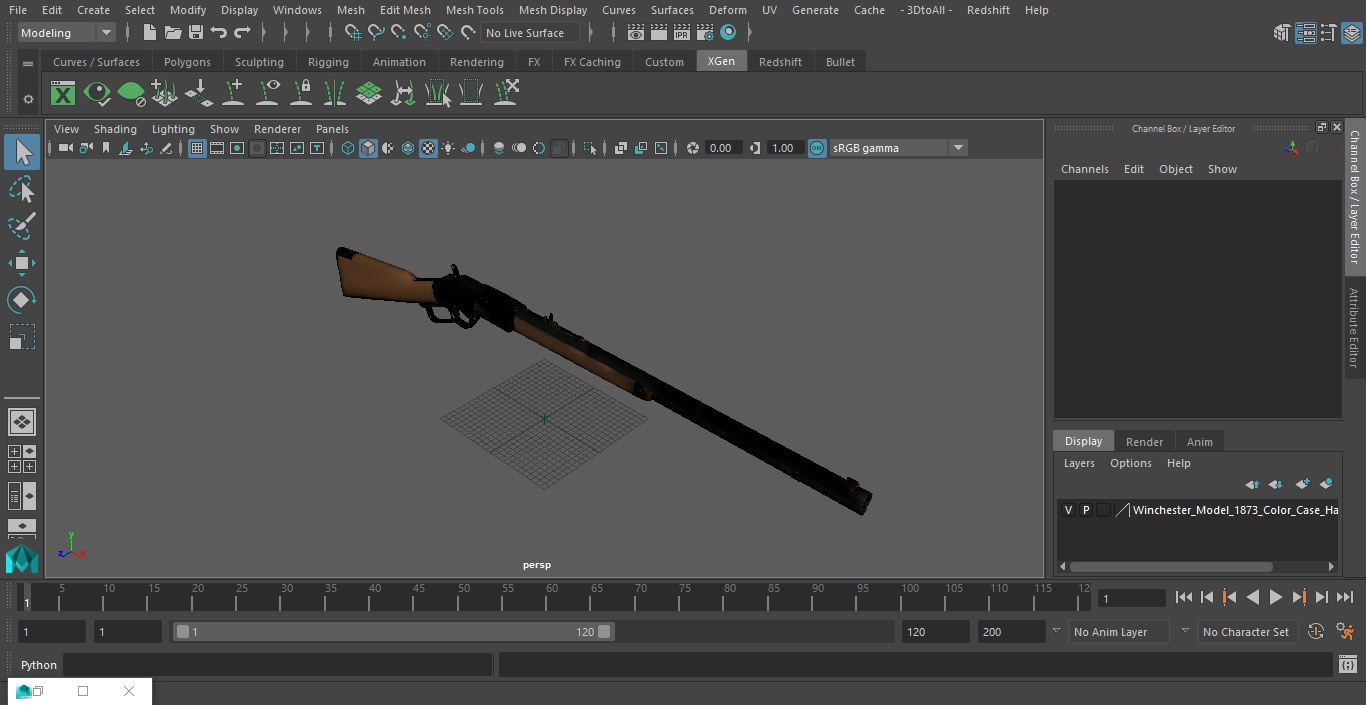The image size is (1366, 705).
Task: Click the current frame field
Action: point(1132,599)
